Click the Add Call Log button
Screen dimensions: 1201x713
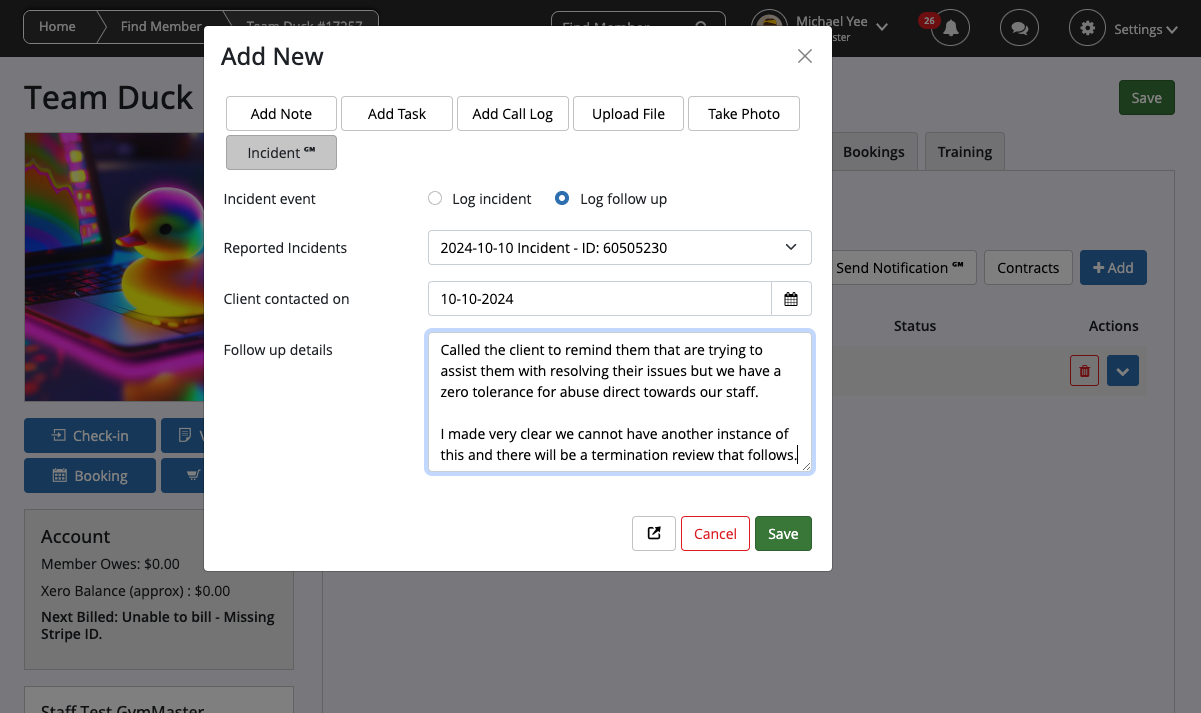click(x=512, y=114)
